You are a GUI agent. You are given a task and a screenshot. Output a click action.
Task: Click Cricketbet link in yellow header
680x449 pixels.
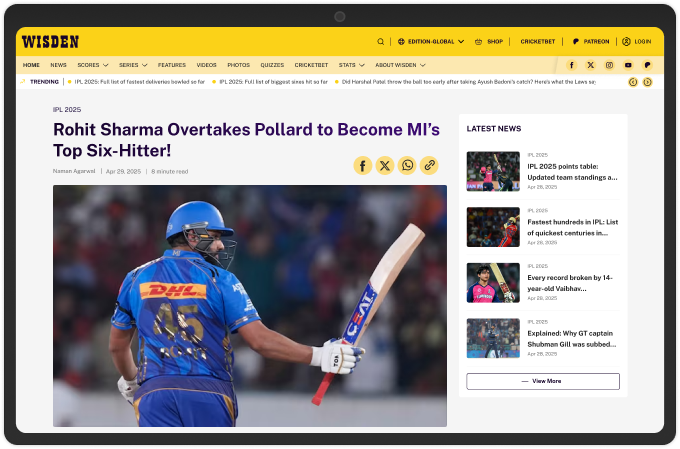pos(538,42)
